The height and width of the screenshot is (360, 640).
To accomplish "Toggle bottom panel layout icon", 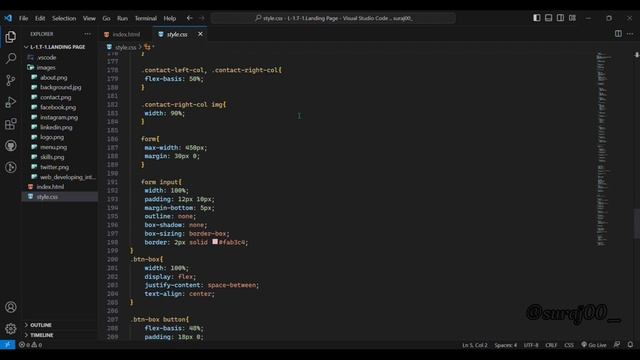I will (x=549, y=18).
